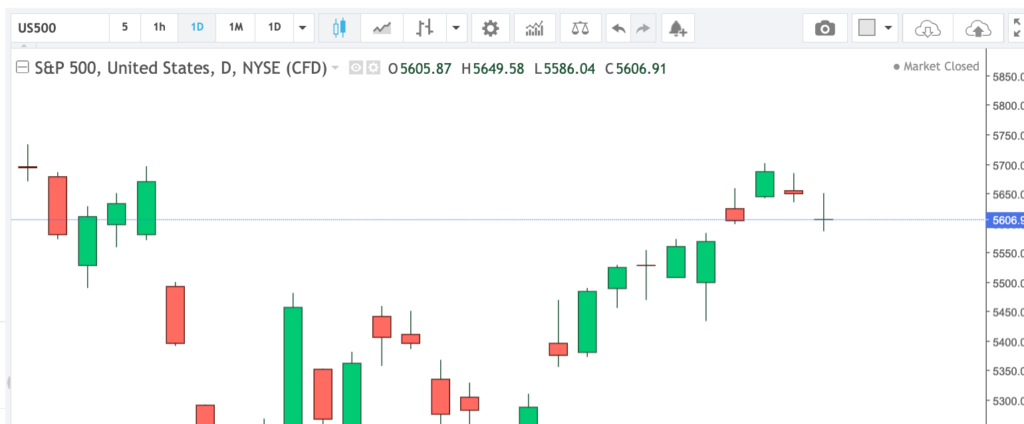Select the 1h timeframe
Screen dimensions: 1024x424
pos(159,28)
